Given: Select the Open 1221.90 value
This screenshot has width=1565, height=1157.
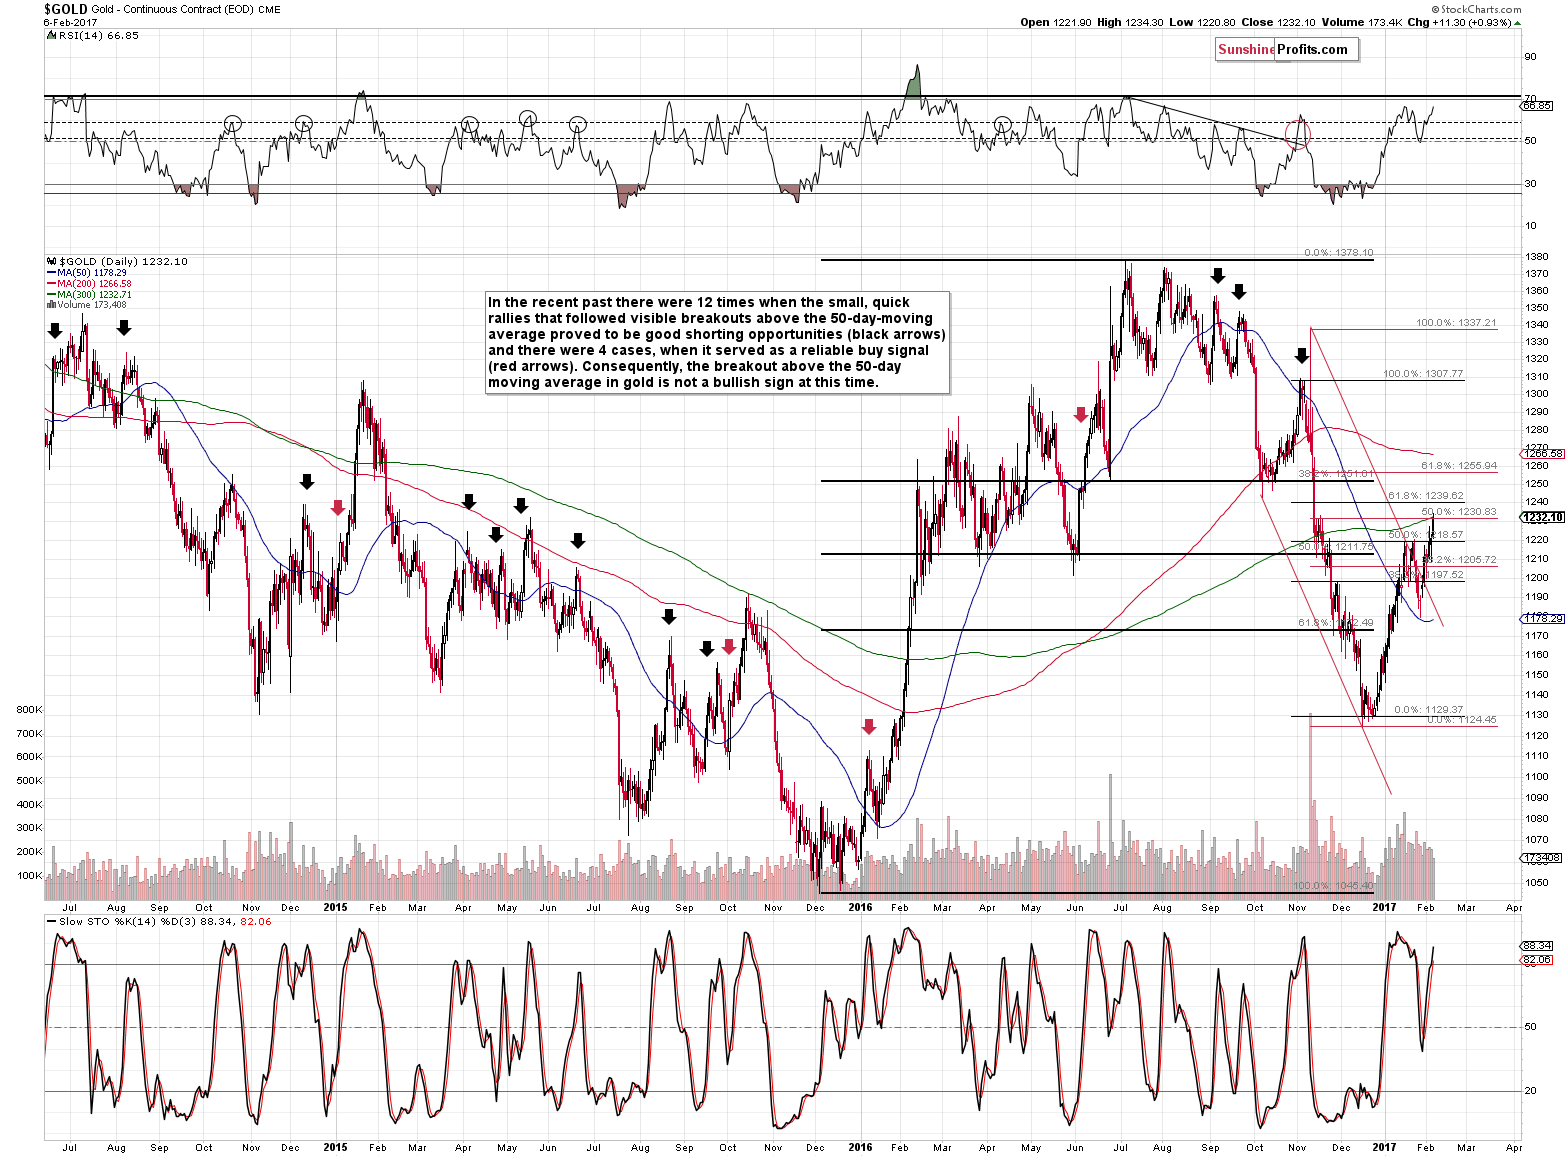Looking at the screenshot, I should 1056,22.
